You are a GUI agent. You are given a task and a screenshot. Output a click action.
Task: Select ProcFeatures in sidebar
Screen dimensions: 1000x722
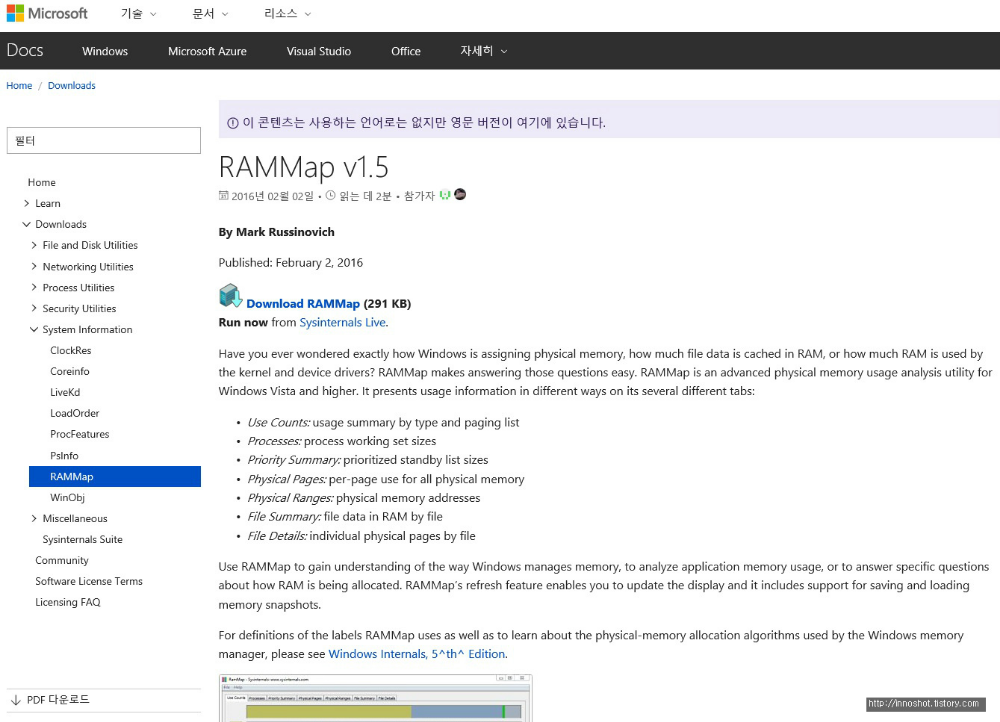(x=80, y=434)
